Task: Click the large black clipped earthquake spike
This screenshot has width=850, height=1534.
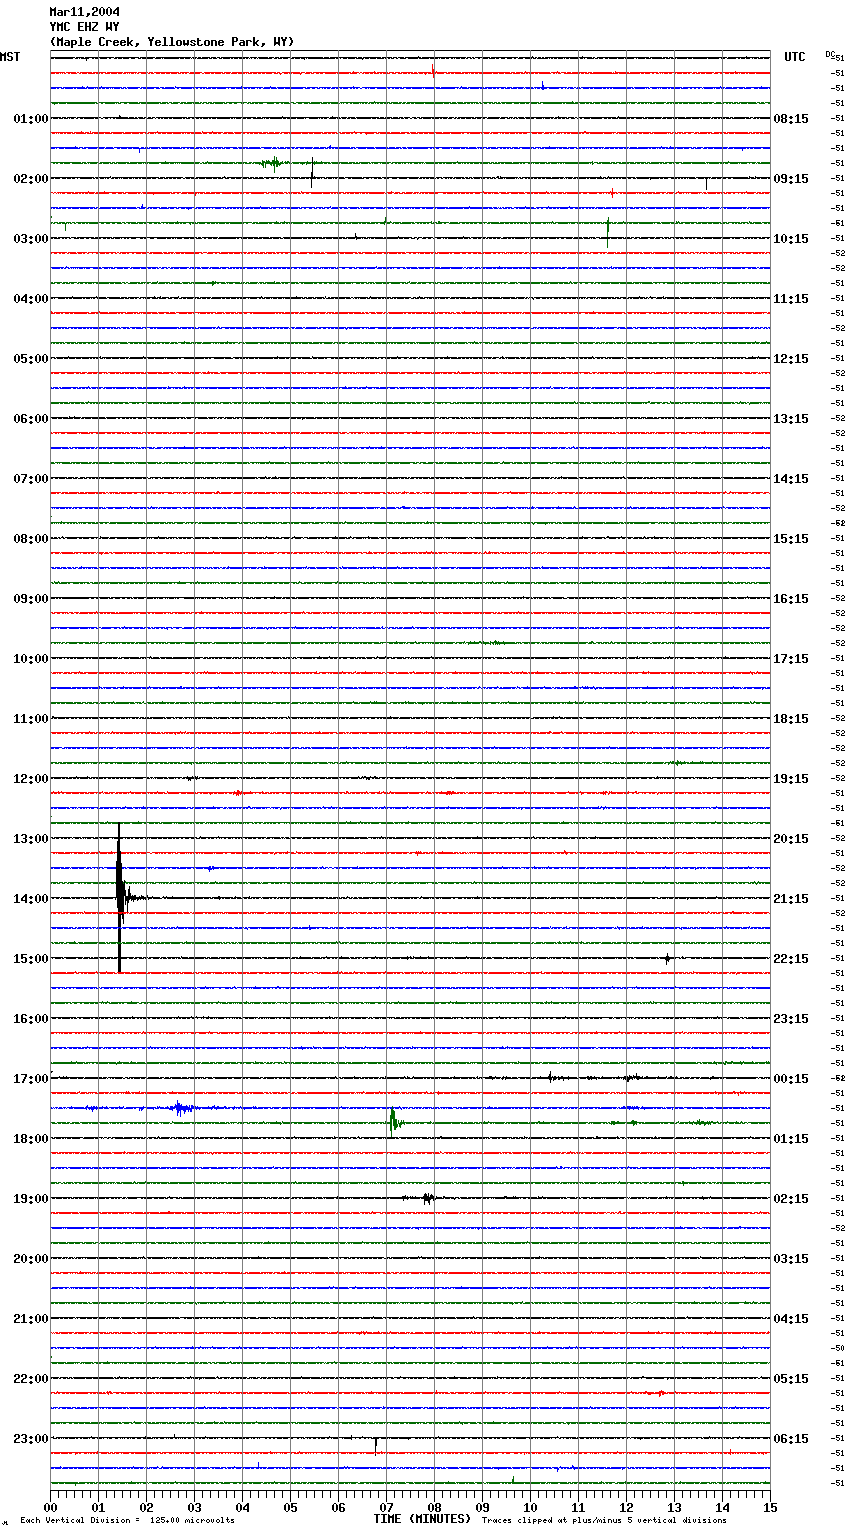Action: tap(119, 897)
